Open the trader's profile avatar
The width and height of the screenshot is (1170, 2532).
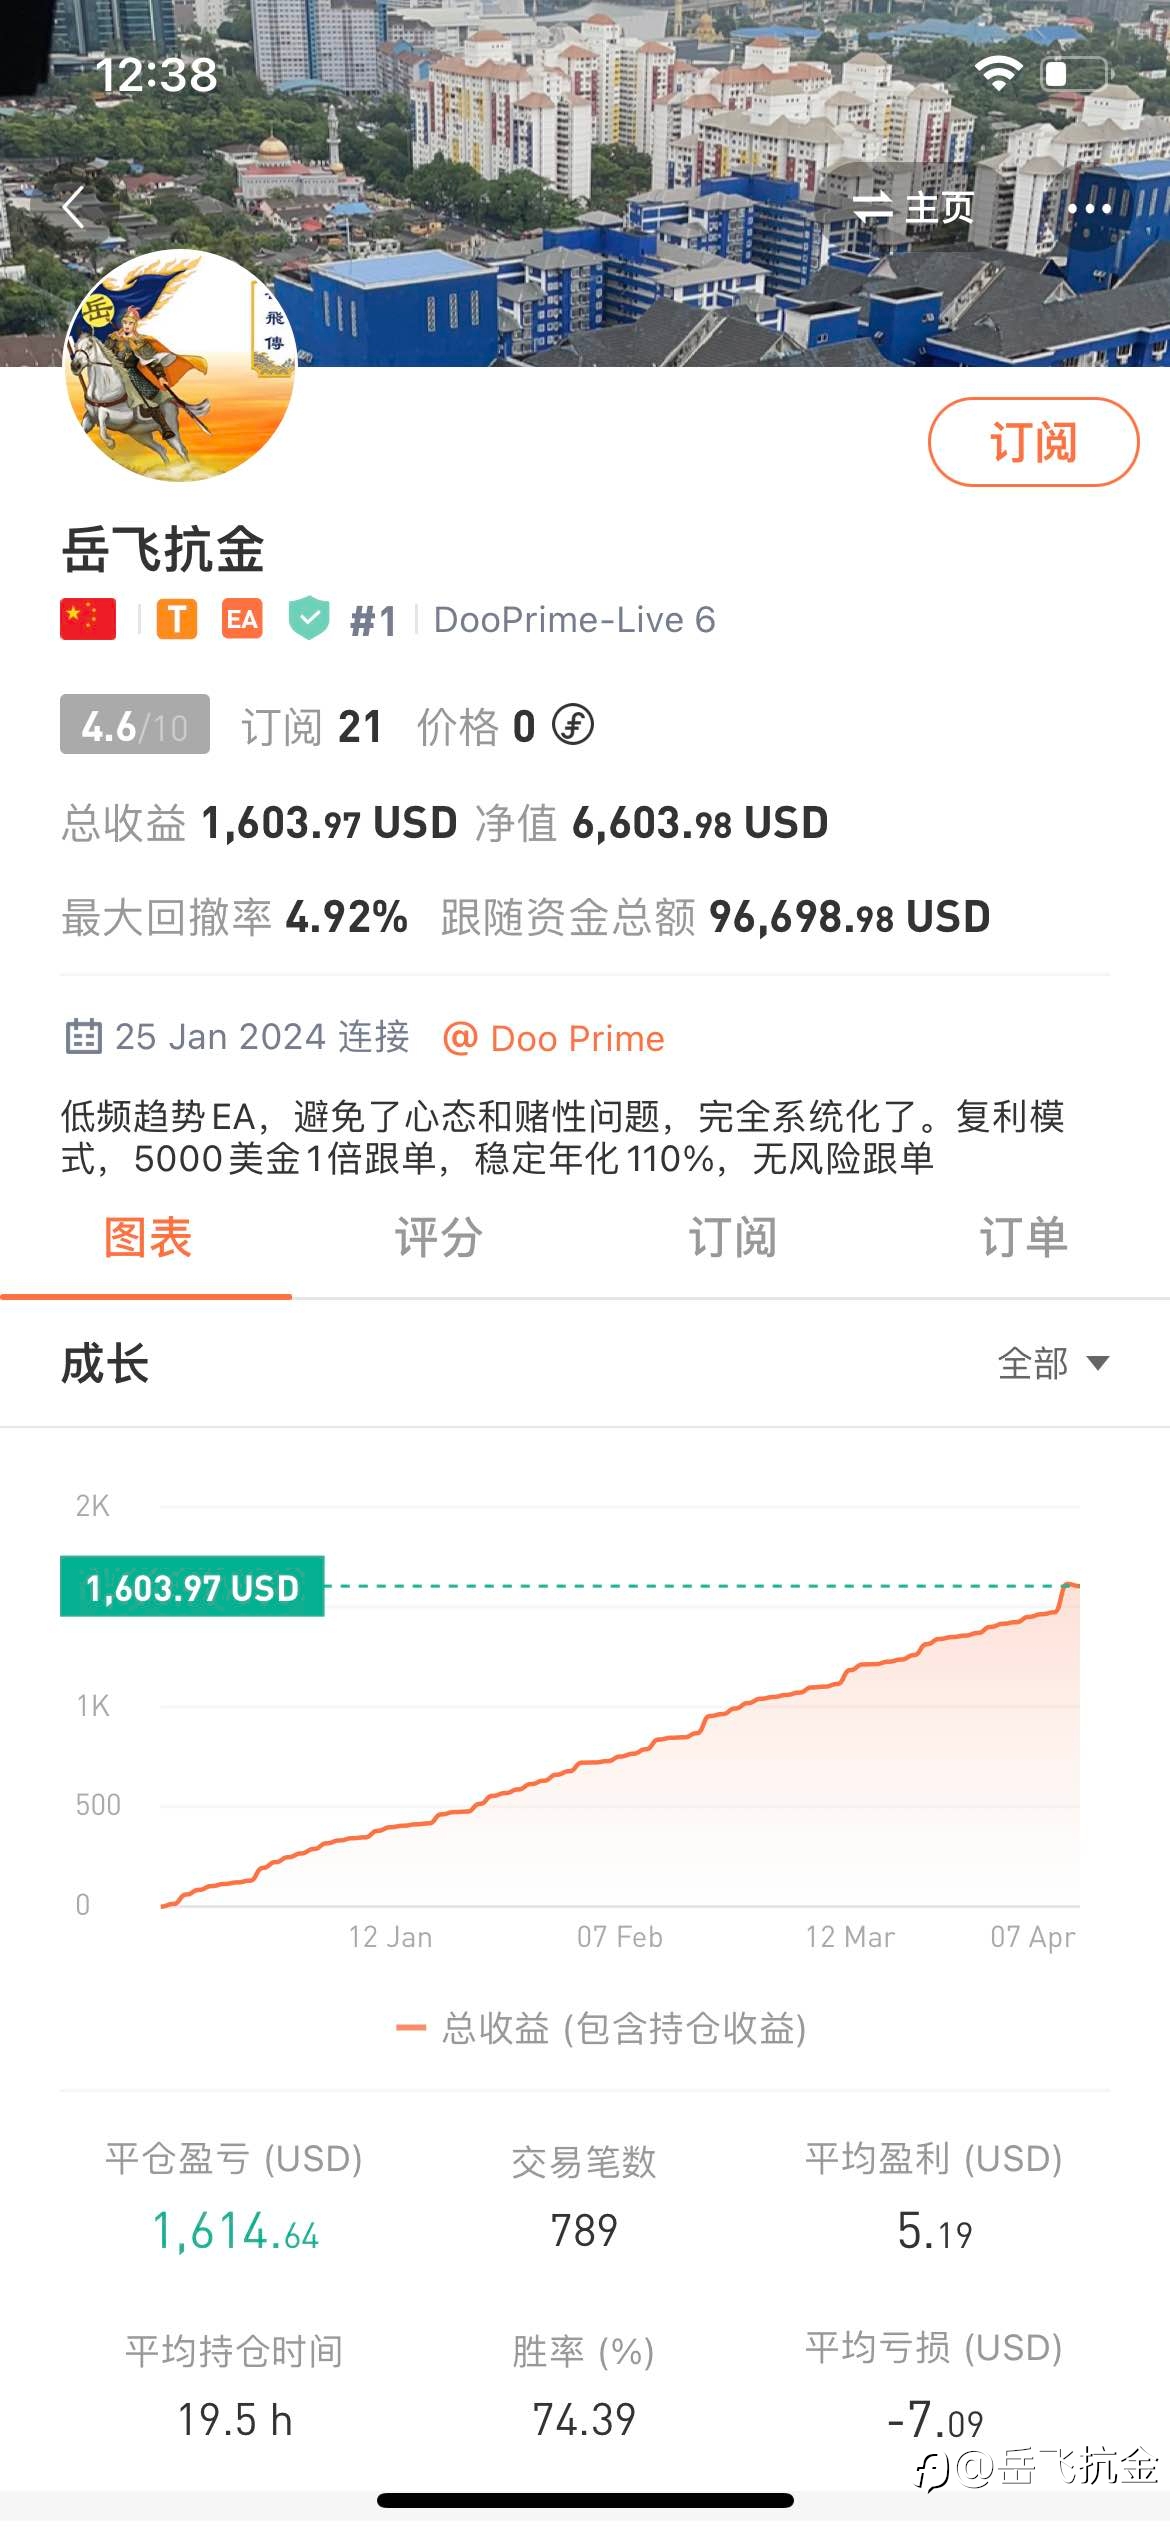pos(180,365)
